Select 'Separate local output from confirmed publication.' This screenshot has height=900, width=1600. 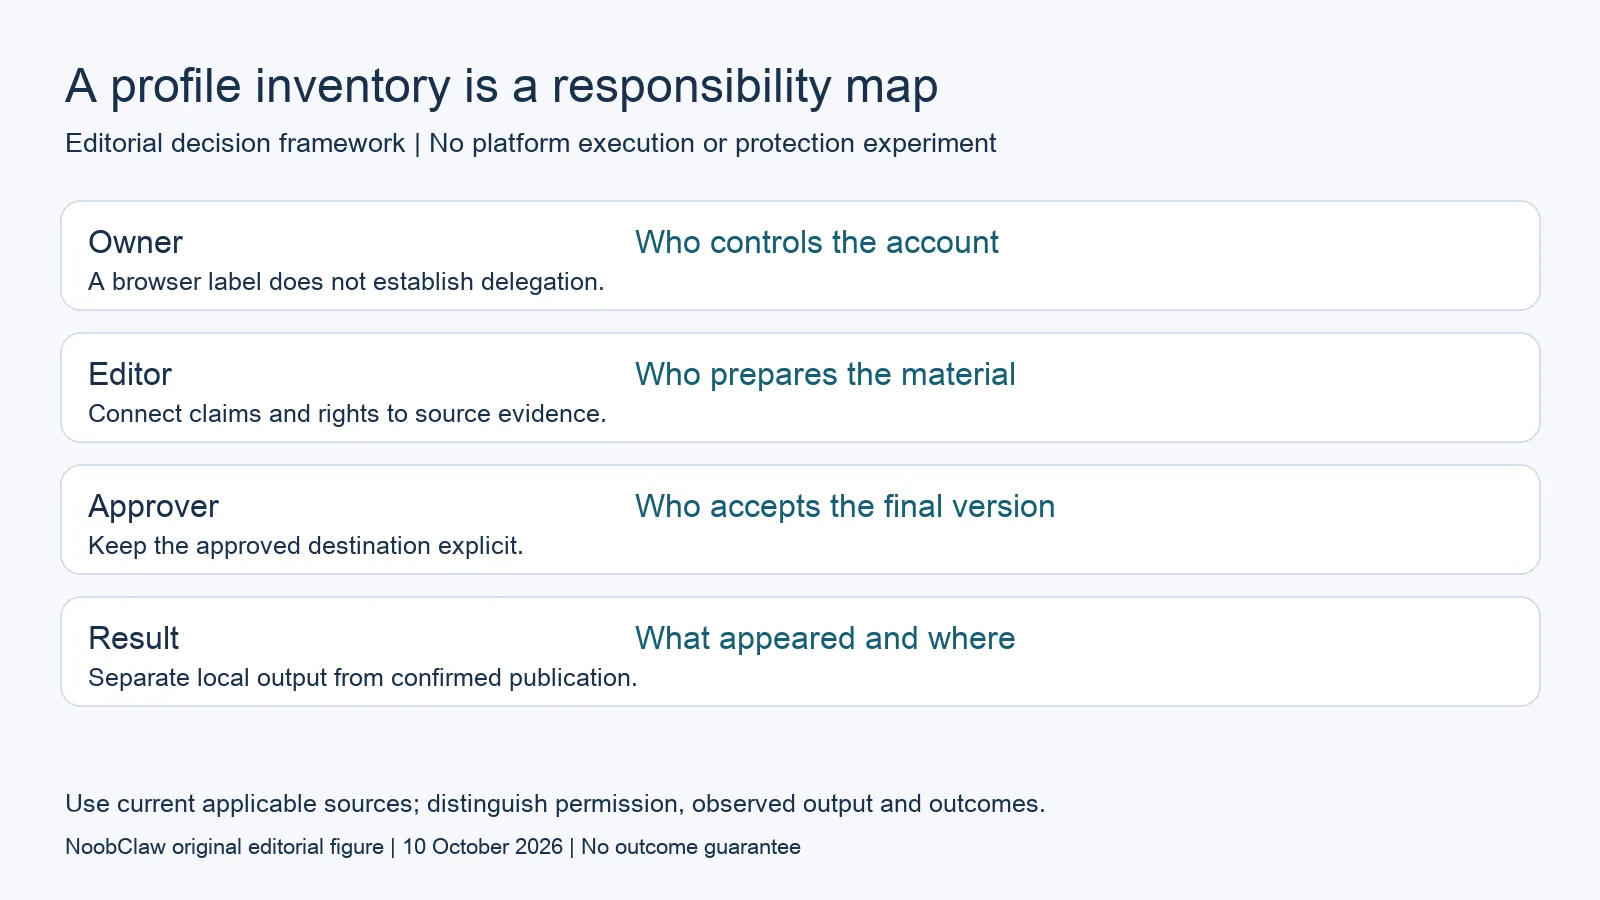click(x=362, y=678)
